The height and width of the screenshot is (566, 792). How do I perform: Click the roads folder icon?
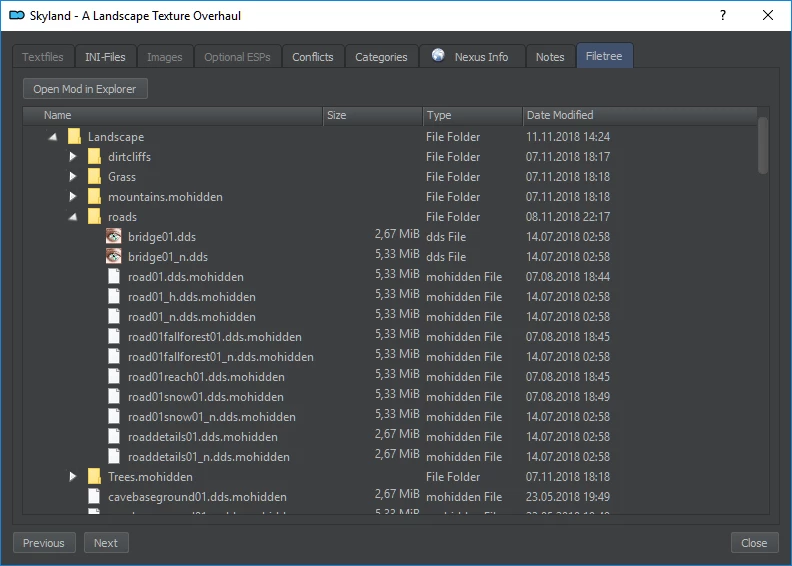click(94, 217)
